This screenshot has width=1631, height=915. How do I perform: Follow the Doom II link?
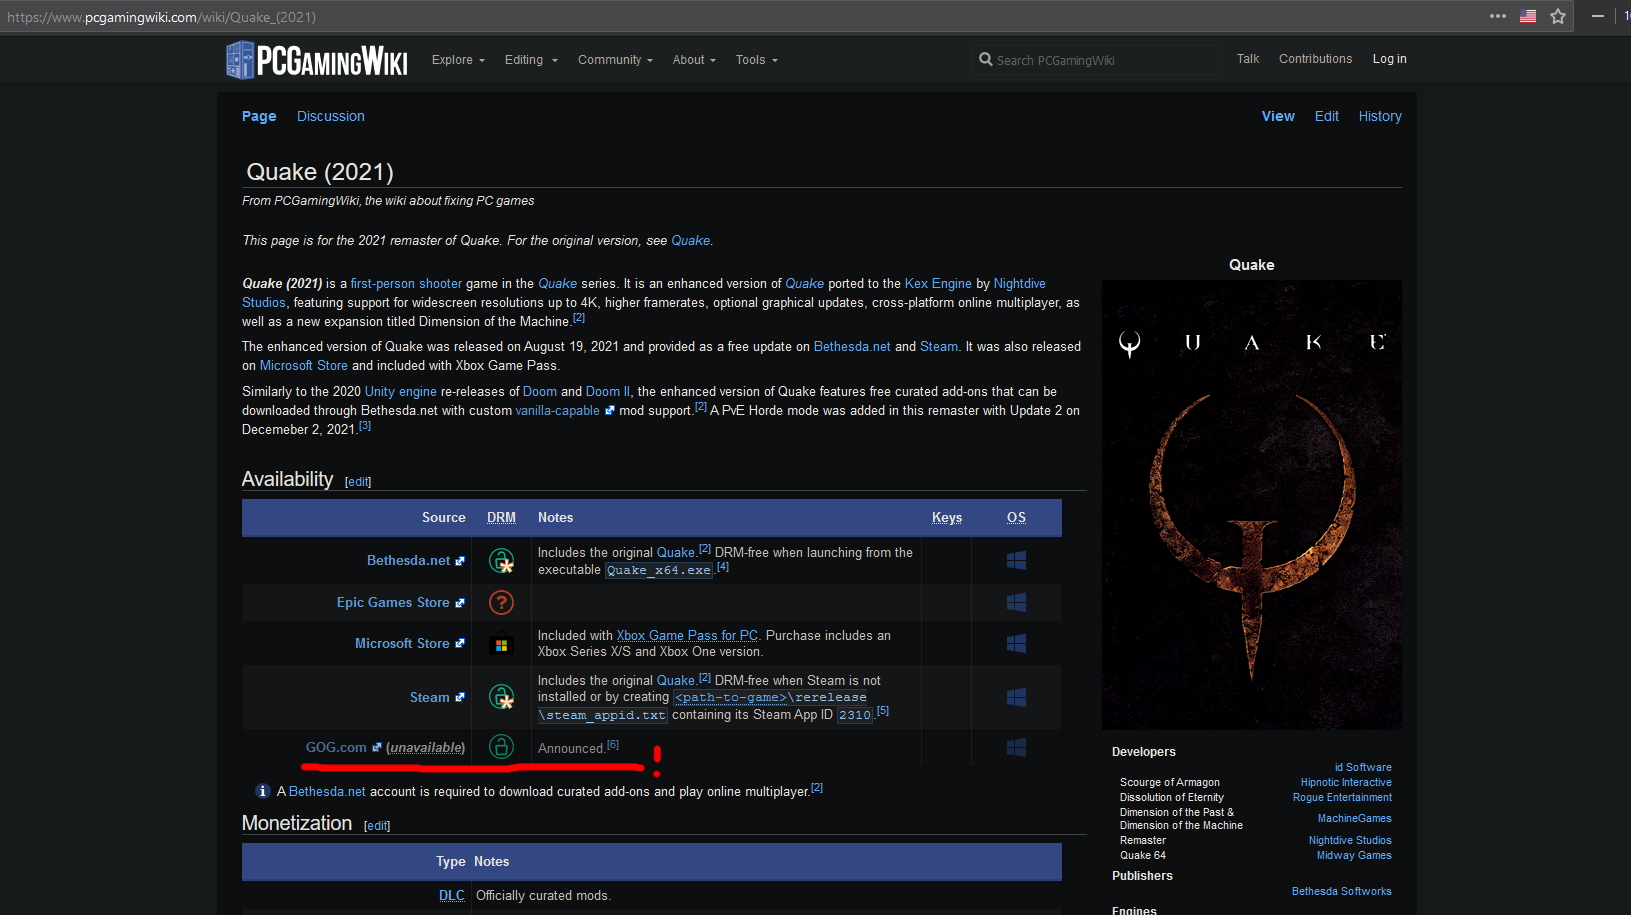(608, 391)
